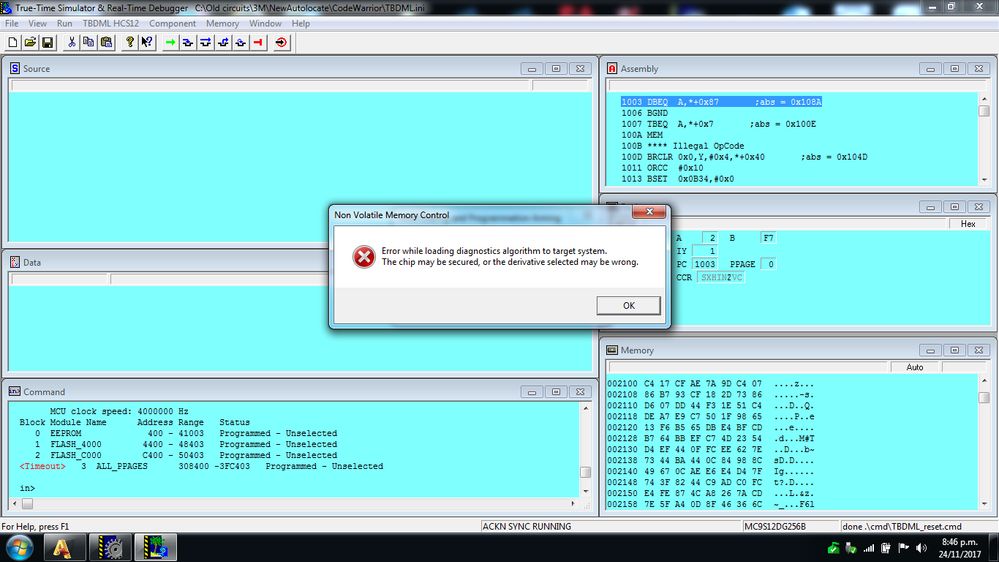
Task: Click the Save toolbar icon
Action: pos(47,43)
